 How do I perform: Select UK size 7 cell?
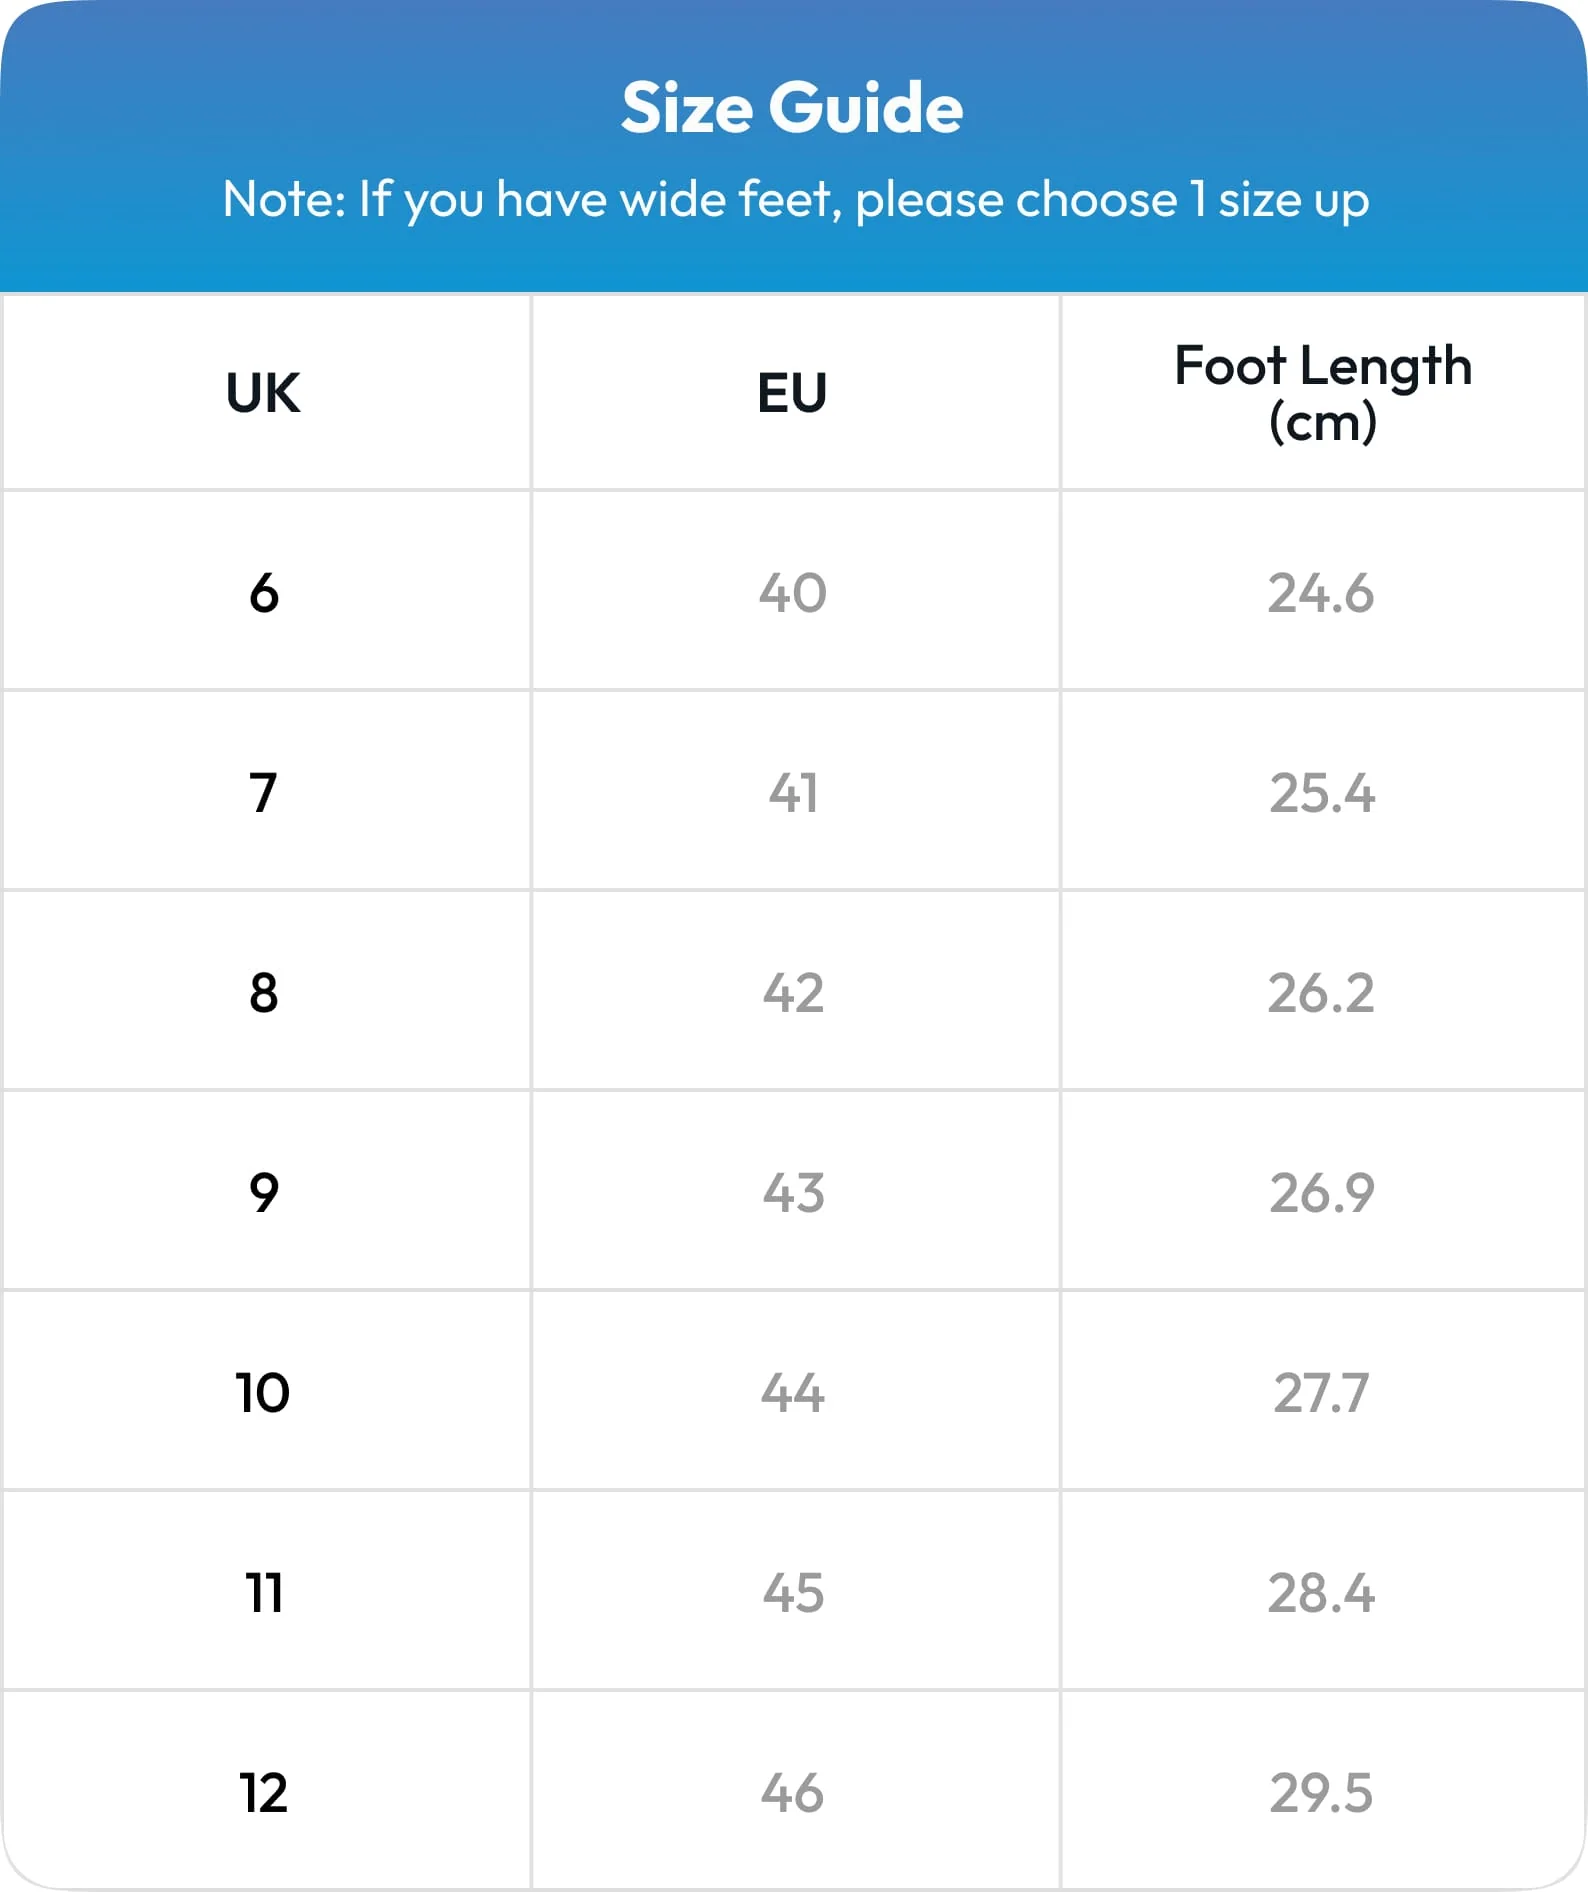(x=263, y=792)
